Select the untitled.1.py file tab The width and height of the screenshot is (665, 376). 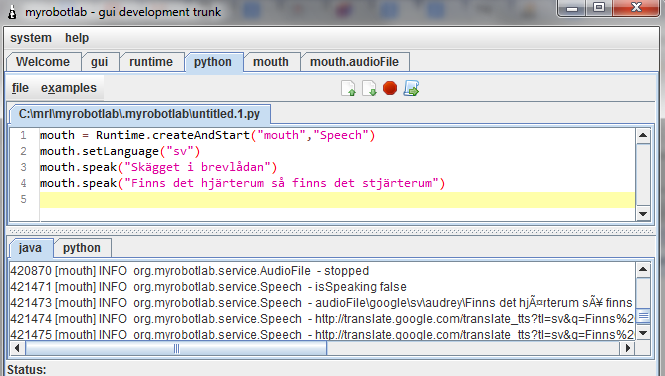click(x=139, y=114)
